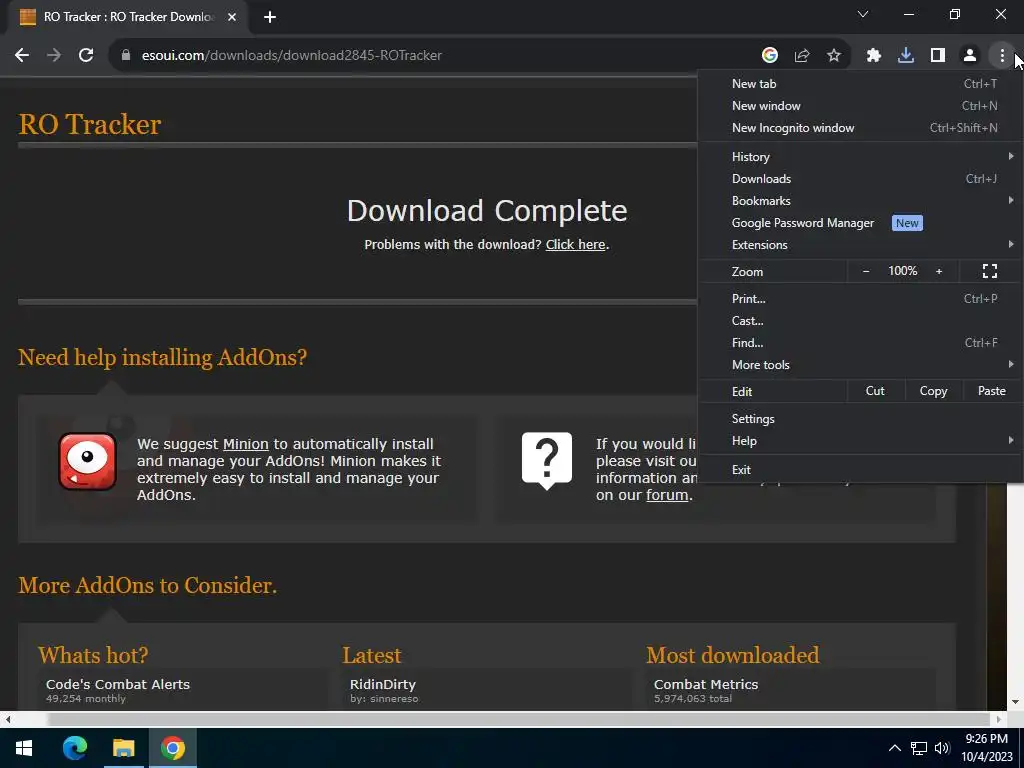The width and height of the screenshot is (1024, 768).
Task: Click the three-dot Chrome menu button
Action: coord(1002,56)
